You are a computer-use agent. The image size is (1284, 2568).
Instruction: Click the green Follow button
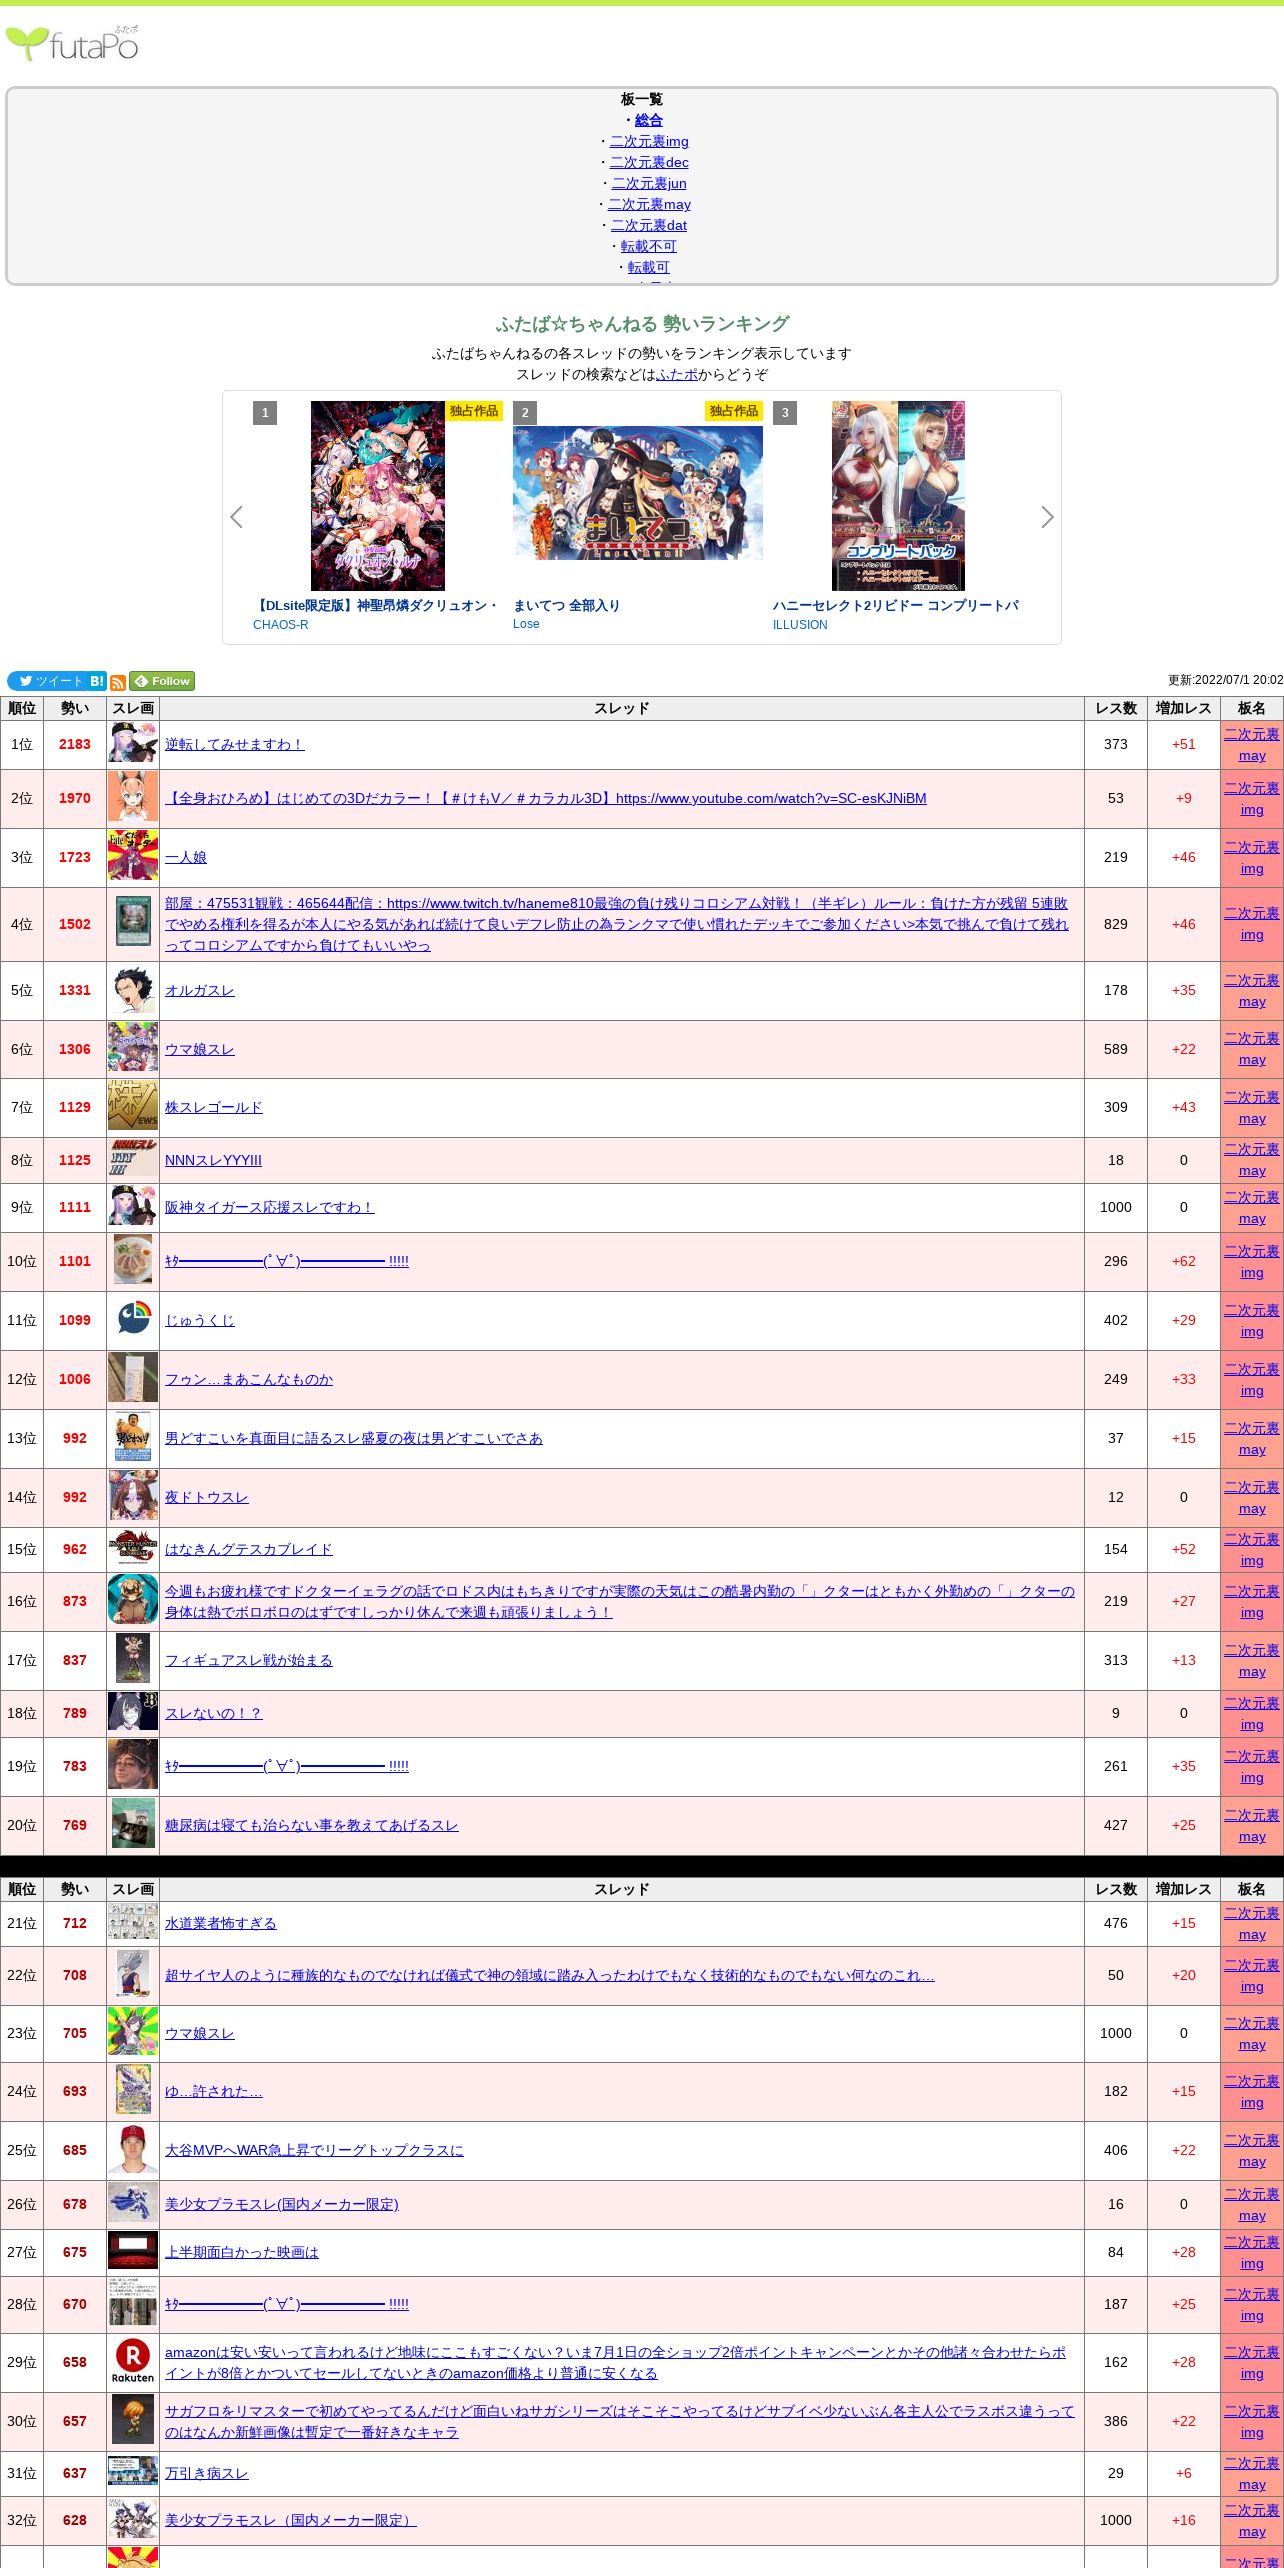point(162,681)
